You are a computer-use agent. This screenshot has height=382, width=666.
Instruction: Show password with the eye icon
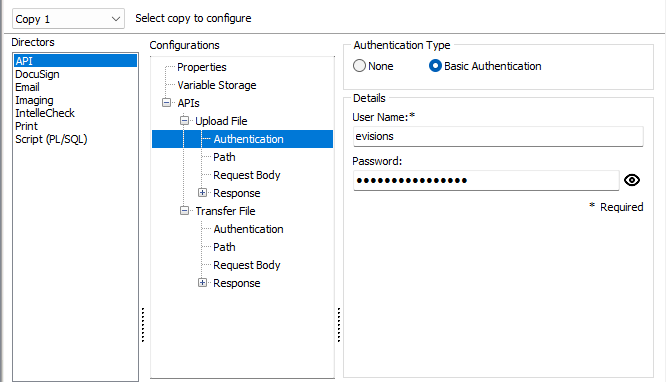(x=632, y=180)
